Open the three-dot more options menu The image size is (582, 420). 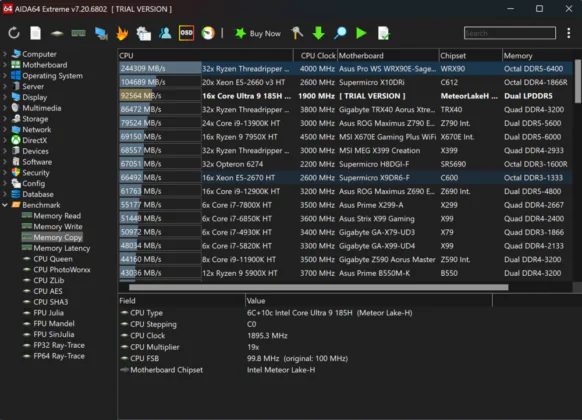pyautogui.click(x=569, y=33)
